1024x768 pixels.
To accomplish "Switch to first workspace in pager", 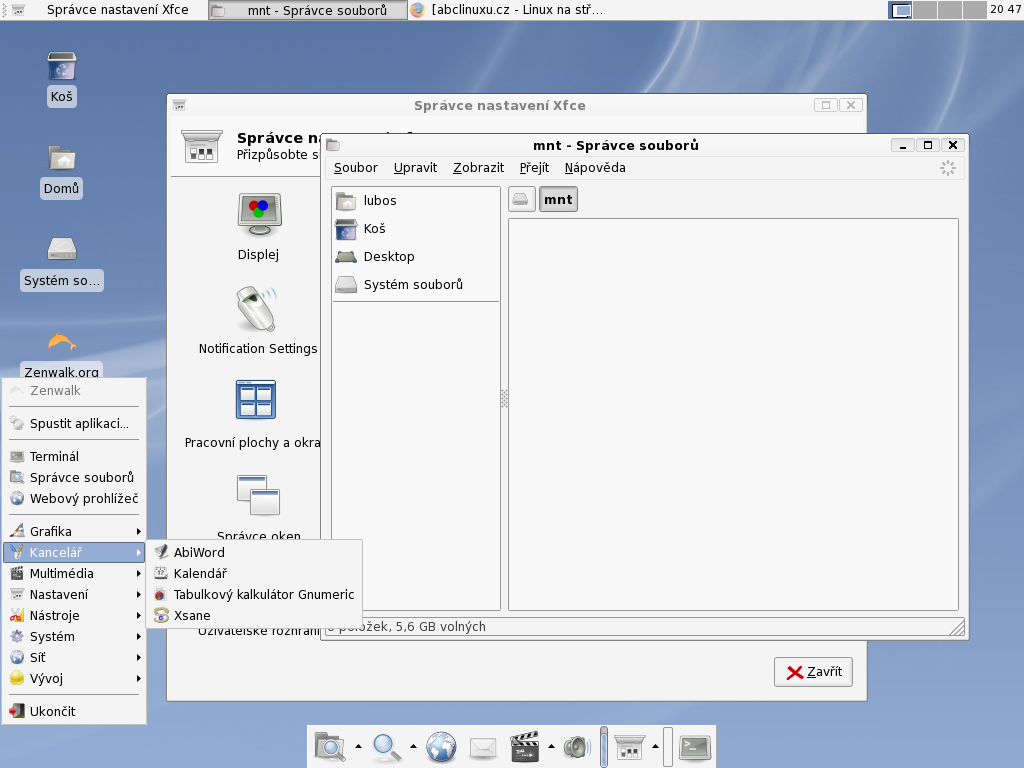I will (x=901, y=10).
